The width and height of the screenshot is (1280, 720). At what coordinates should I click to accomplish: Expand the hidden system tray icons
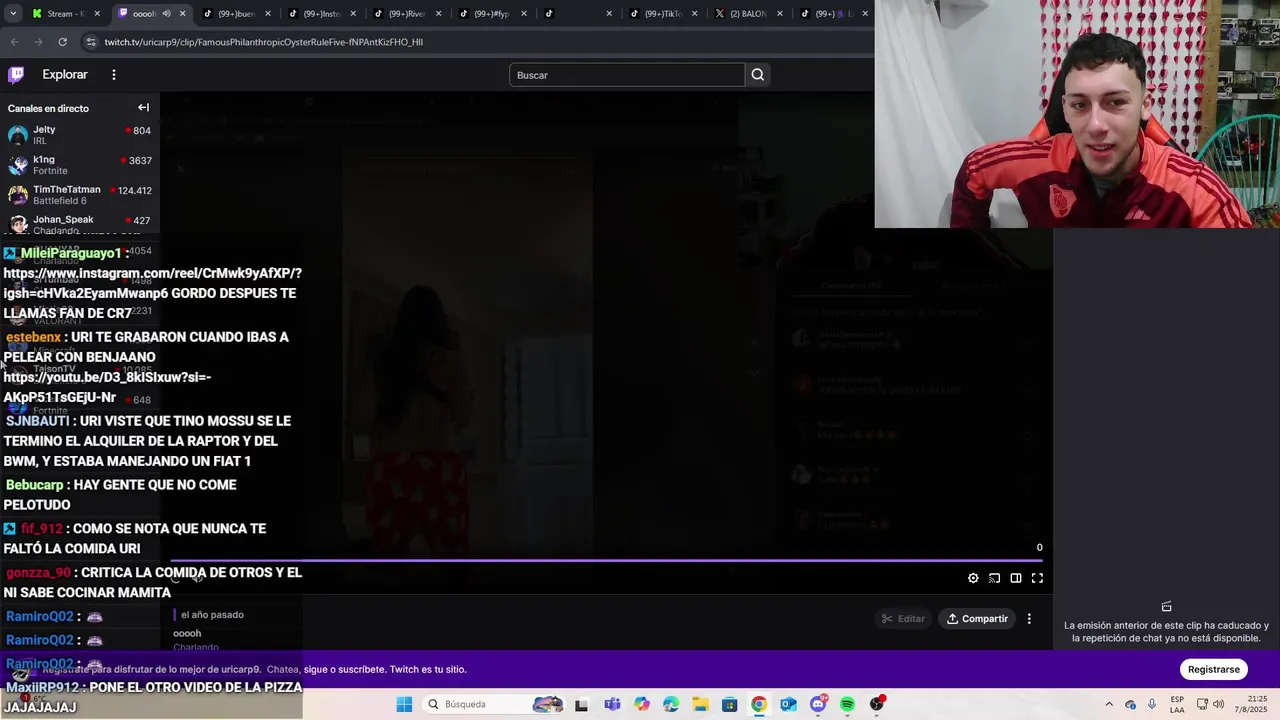pyautogui.click(x=1109, y=704)
